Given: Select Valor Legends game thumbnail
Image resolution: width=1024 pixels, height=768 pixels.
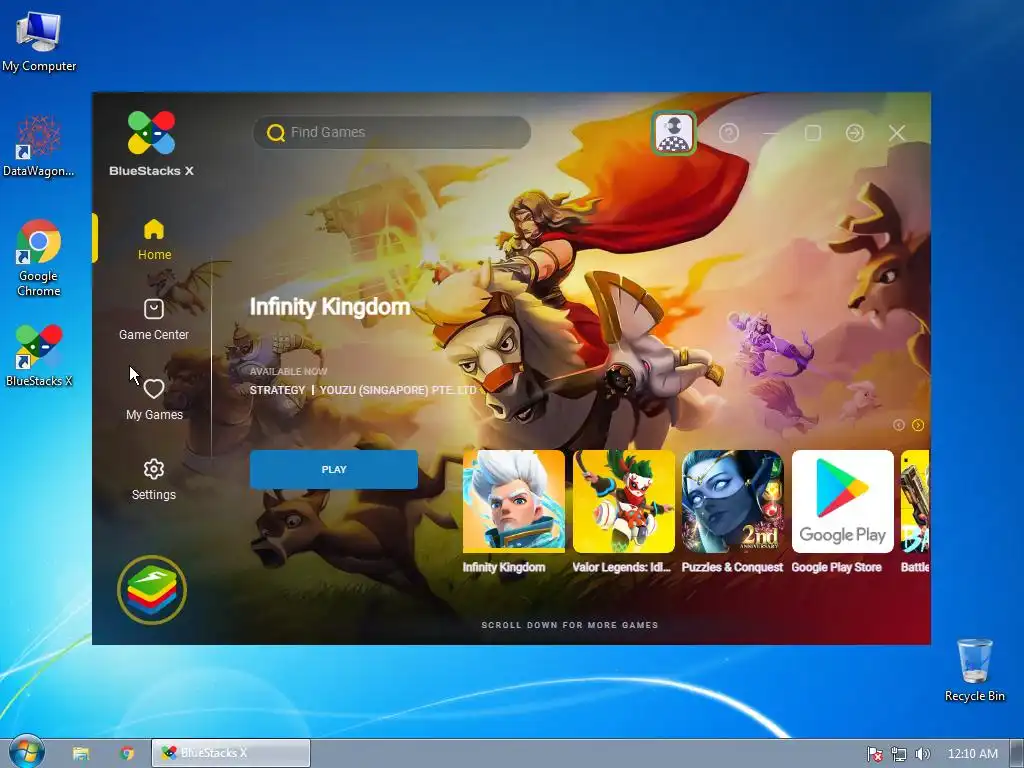Looking at the screenshot, I should tap(624, 501).
